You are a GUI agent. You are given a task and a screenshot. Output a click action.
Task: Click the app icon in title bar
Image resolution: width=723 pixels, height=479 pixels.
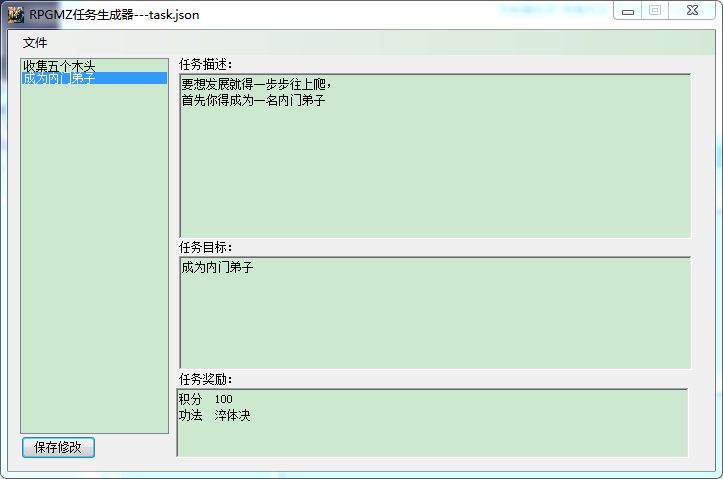pos(15,15)
